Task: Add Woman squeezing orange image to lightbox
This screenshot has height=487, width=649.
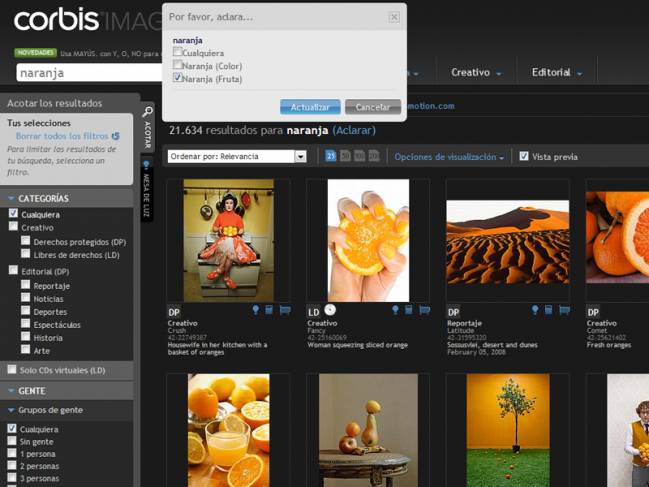Action: (395, 310)
